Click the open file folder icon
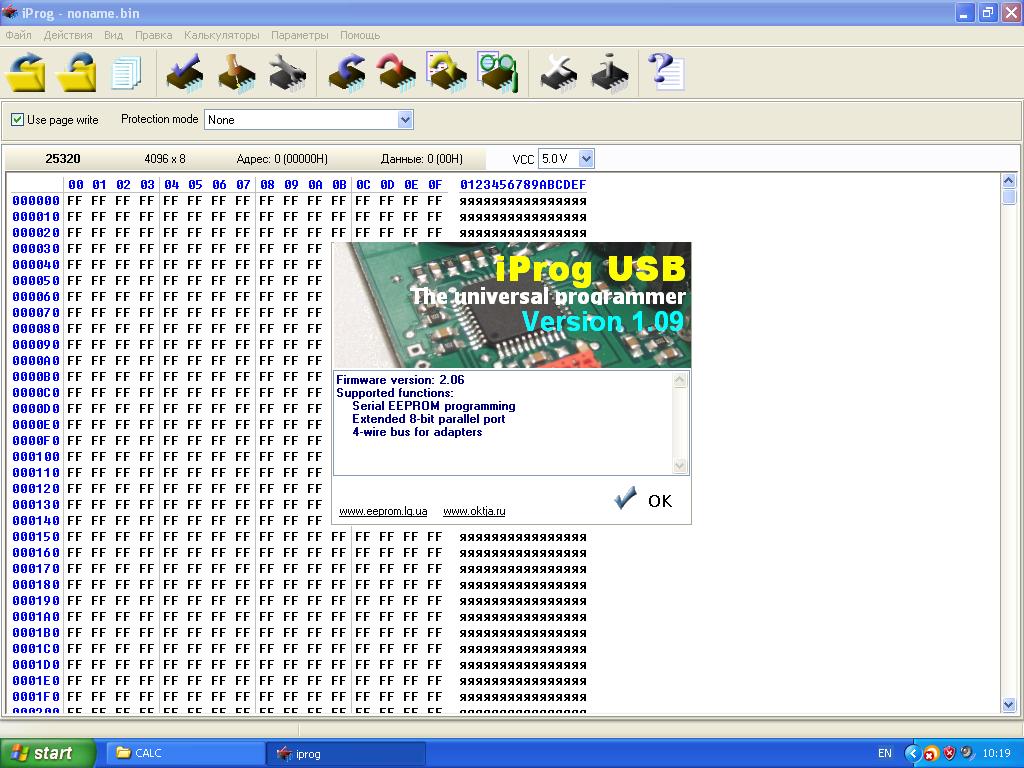Viewport: 1024px width, 768px height. tap(26, 72)
